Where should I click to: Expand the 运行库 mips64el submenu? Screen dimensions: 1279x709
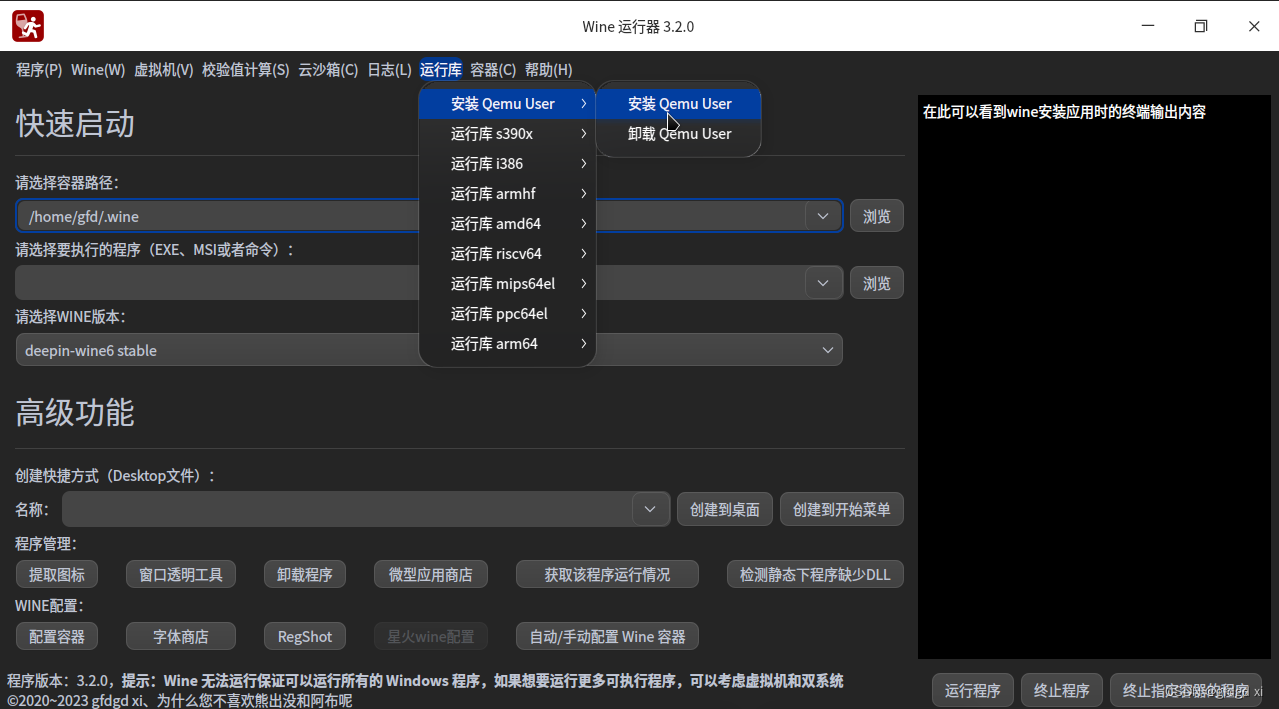click(507, 284)
